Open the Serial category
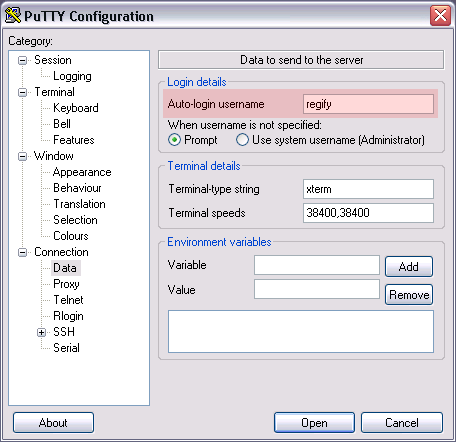Screen dimensions: 456x442 (x=66, y=348)
